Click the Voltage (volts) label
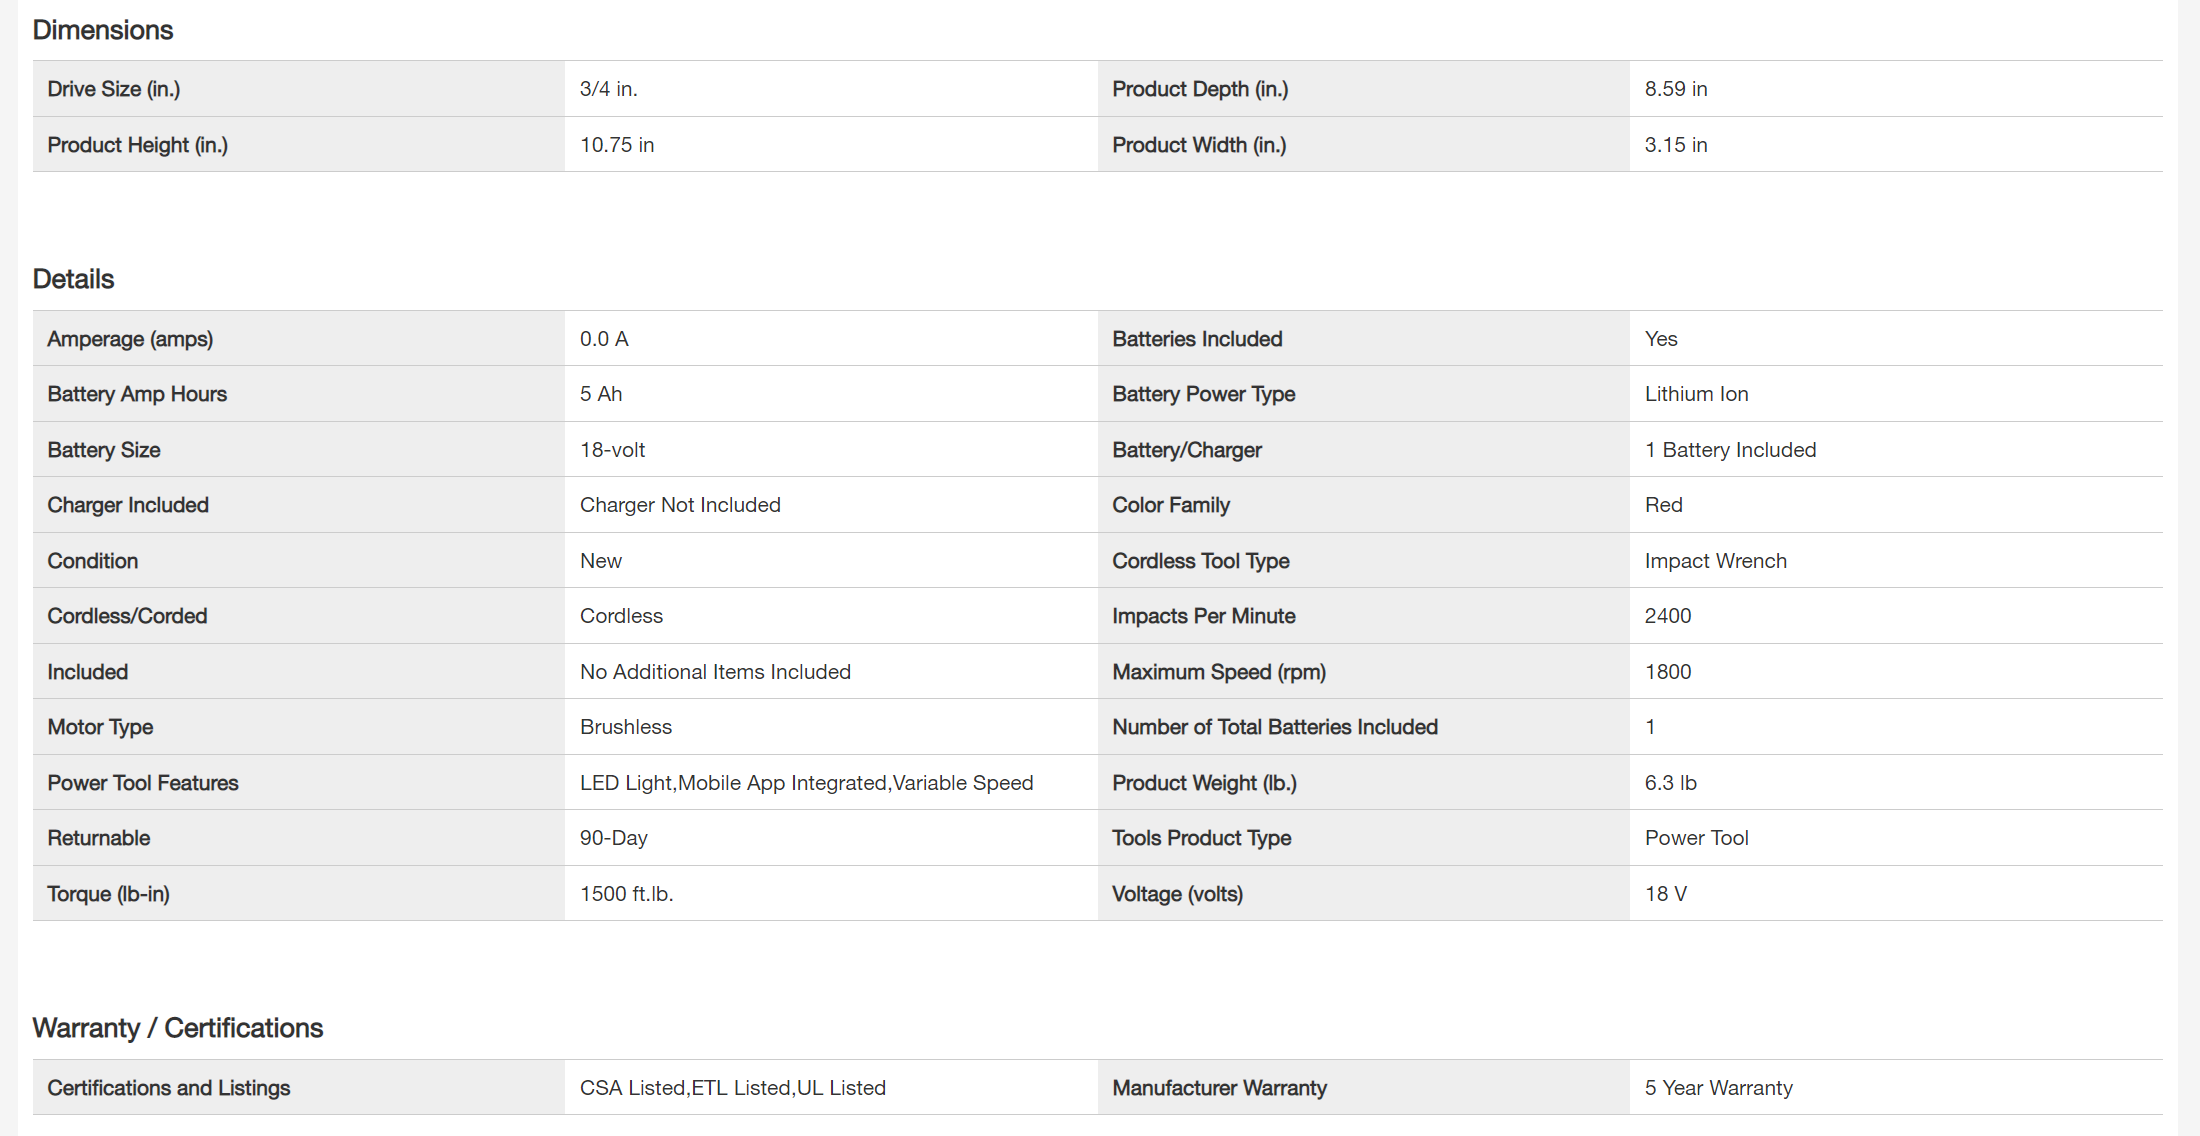Image resolution: width=2200 pixels, height=1136 pixels. click(1177, 894)
